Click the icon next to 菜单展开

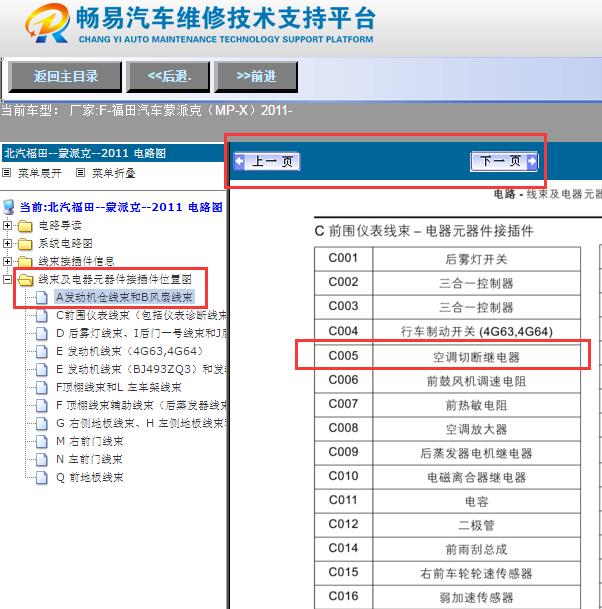7,173
